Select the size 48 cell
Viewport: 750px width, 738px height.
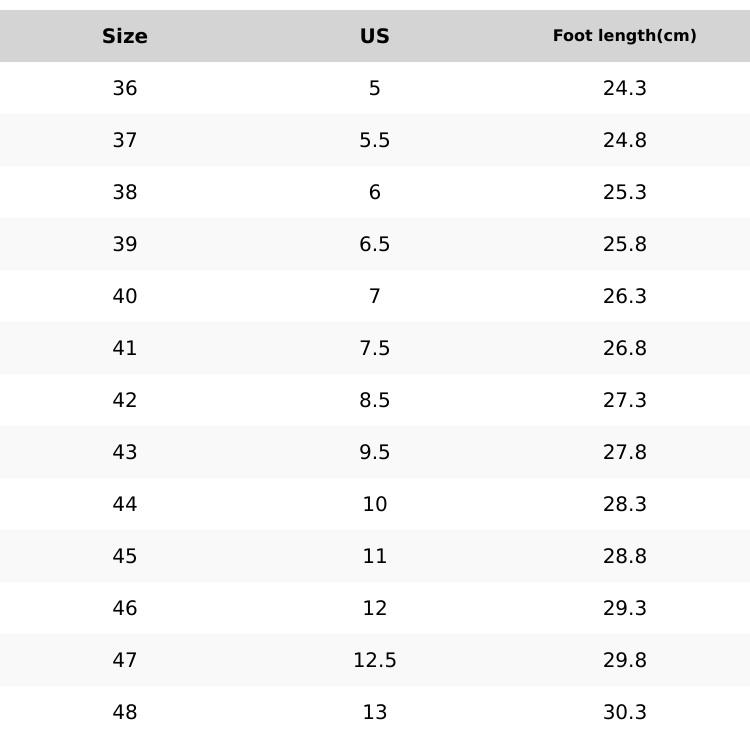click(x=125, y=712)
